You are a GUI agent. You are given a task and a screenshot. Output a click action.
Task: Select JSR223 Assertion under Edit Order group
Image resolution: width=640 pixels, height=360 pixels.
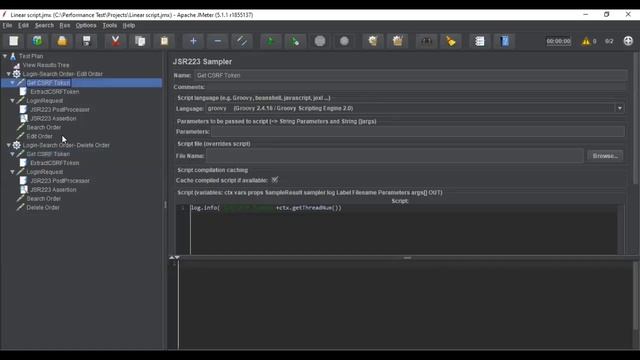pyautogui.click(x=53, y=118)
